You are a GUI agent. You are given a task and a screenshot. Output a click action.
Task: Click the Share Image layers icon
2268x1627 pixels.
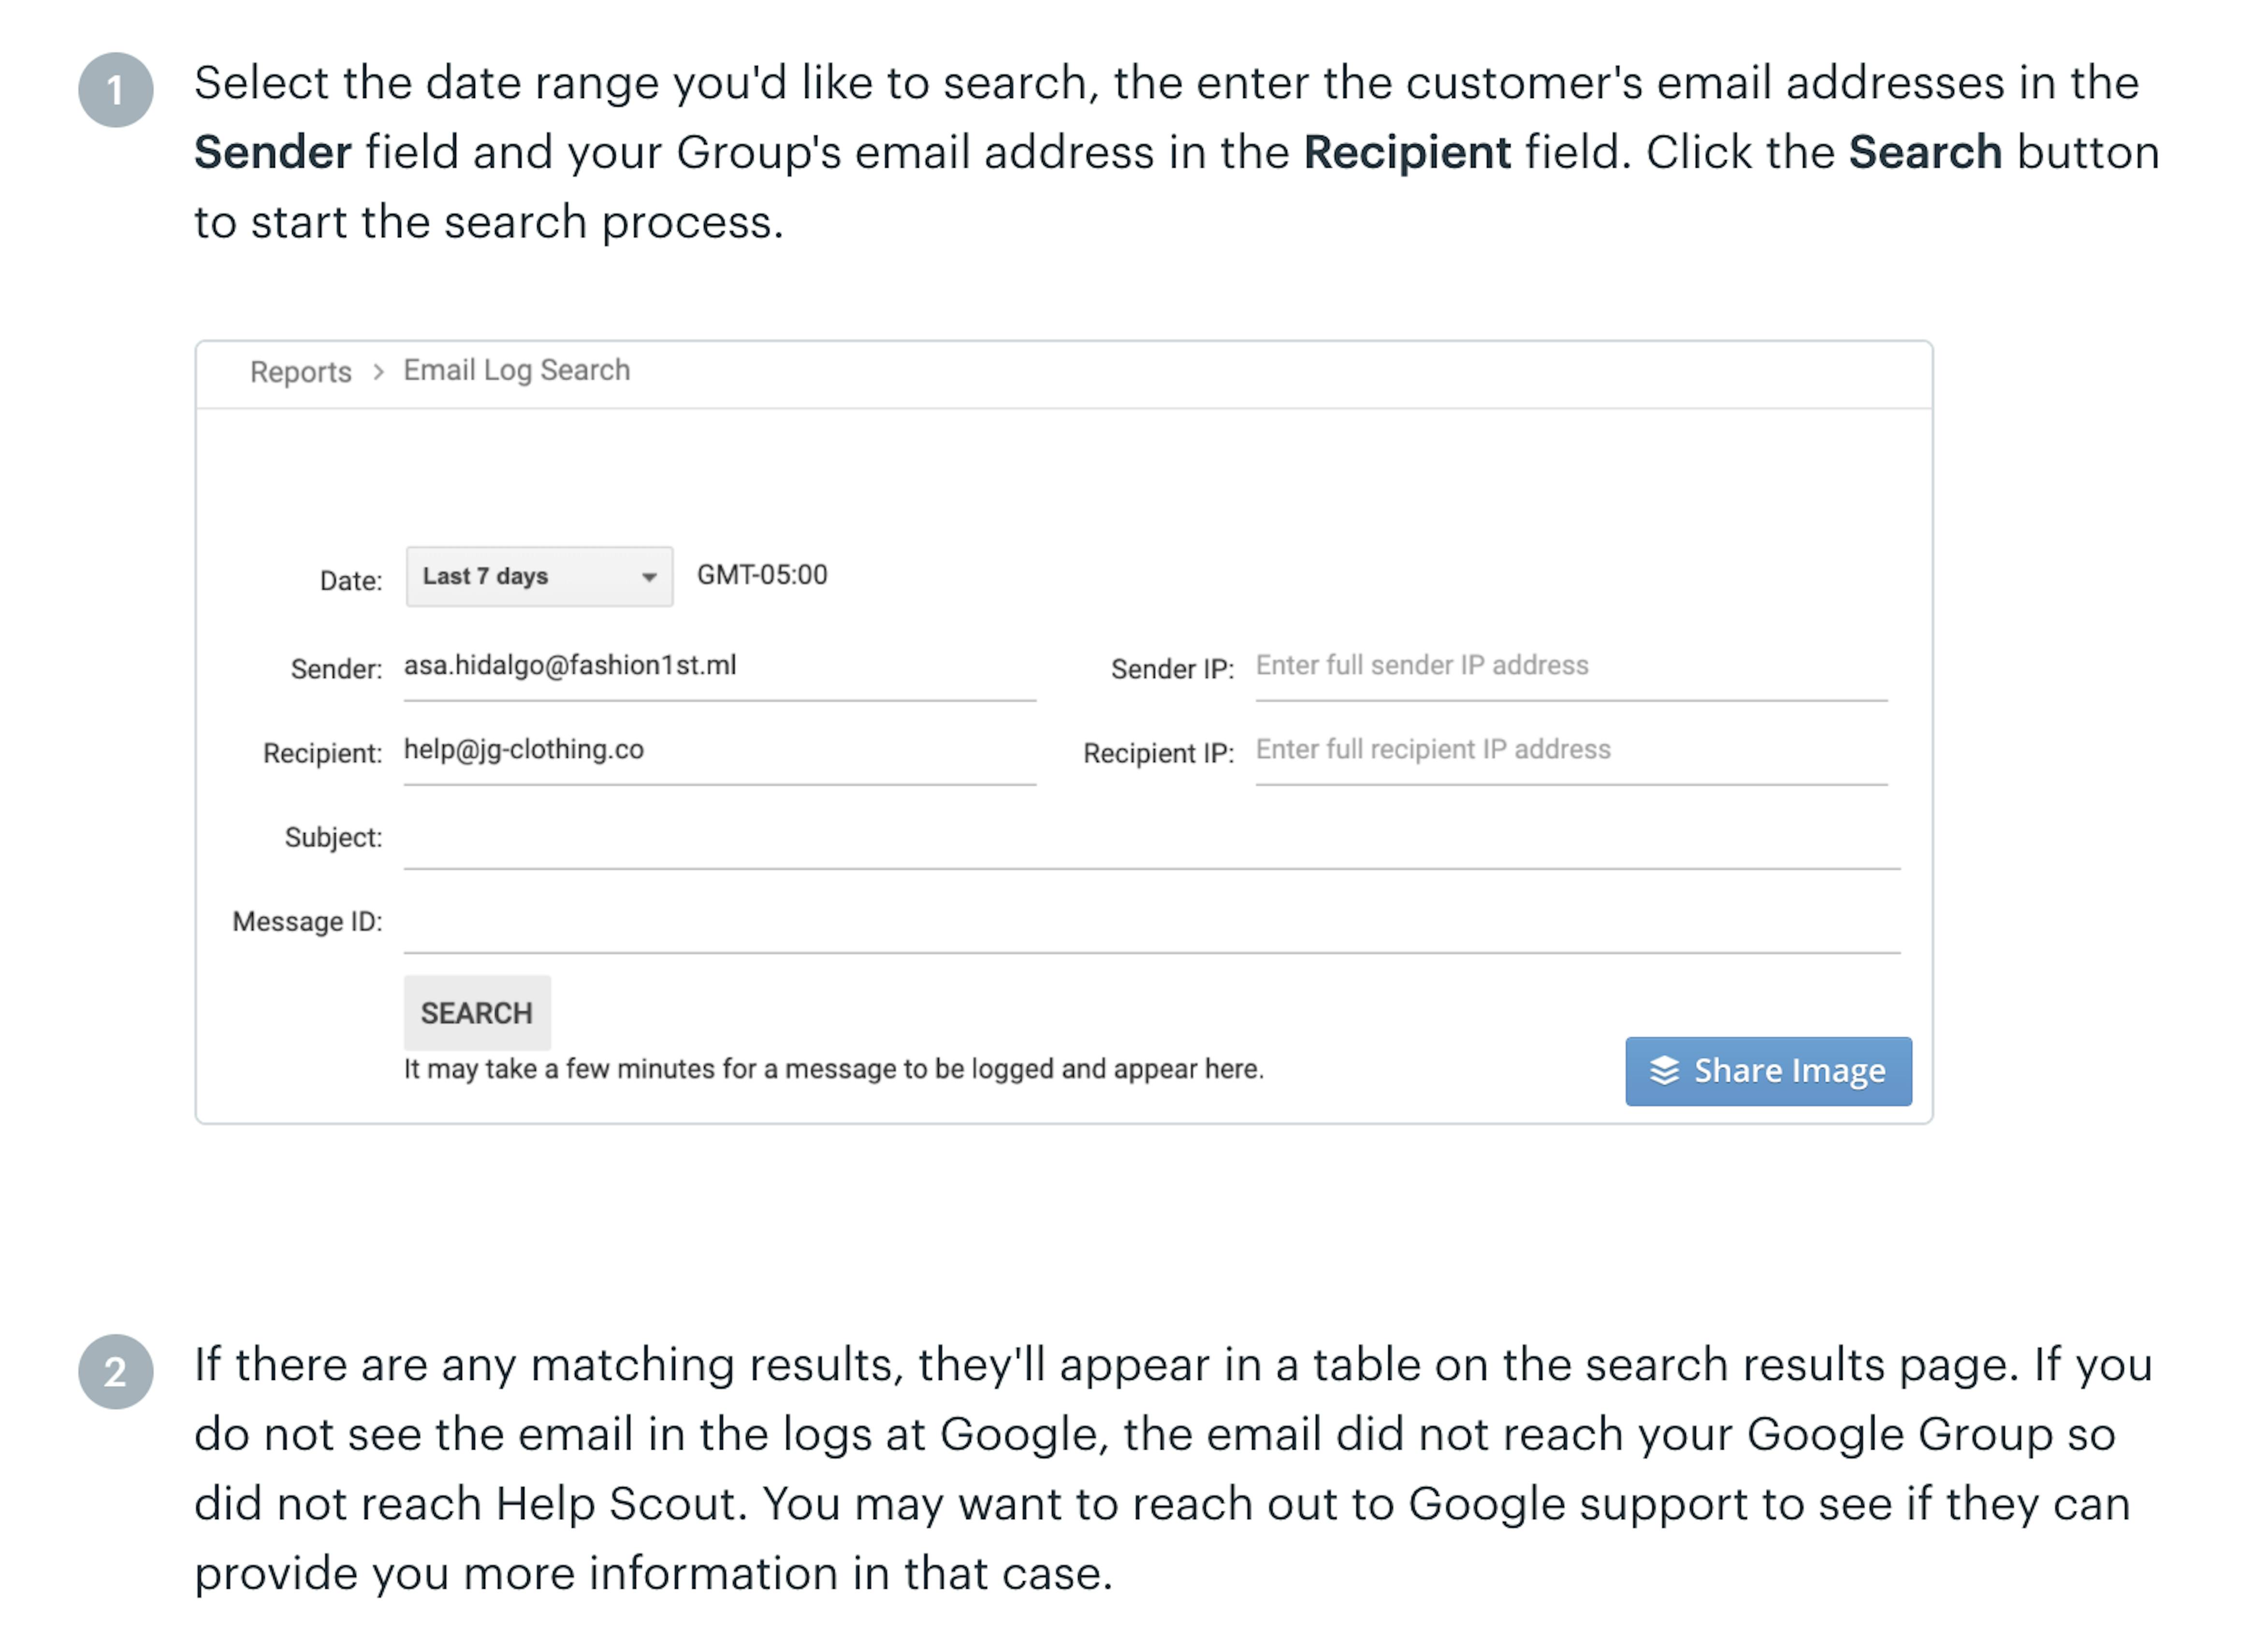point(1666,1070)
